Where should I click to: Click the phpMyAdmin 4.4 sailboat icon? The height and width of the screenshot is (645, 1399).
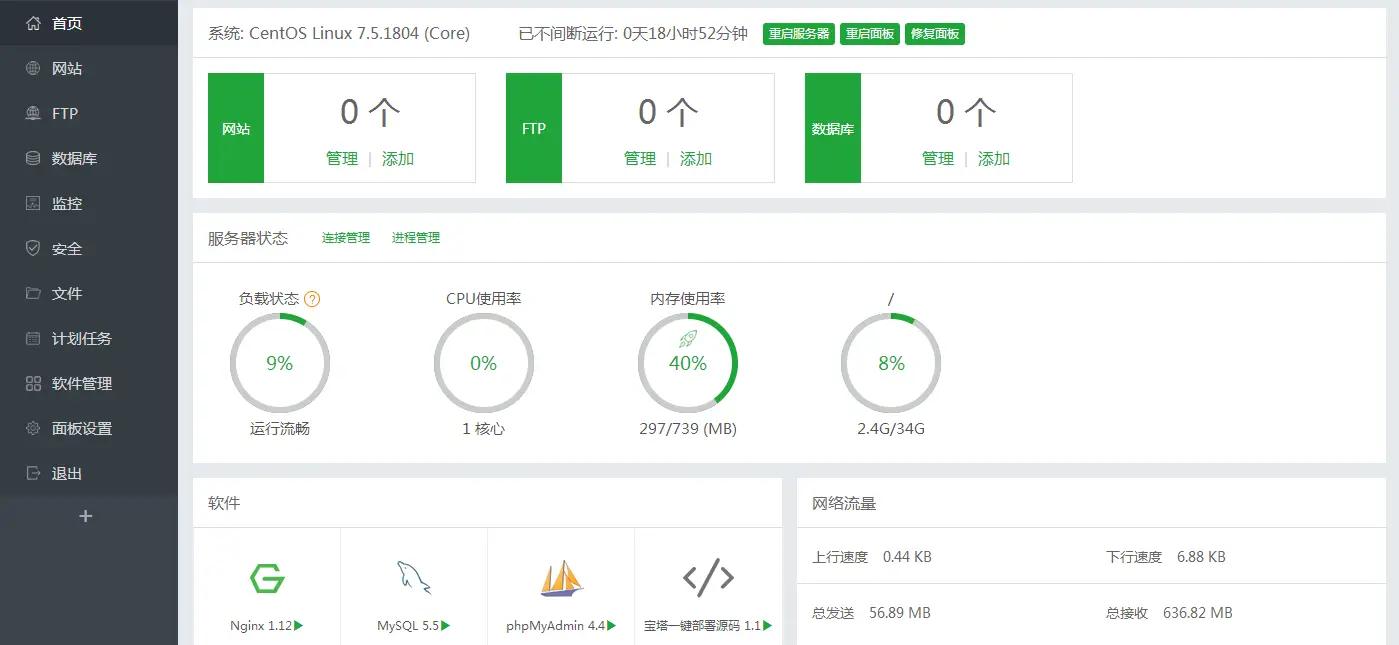(561, 578)
